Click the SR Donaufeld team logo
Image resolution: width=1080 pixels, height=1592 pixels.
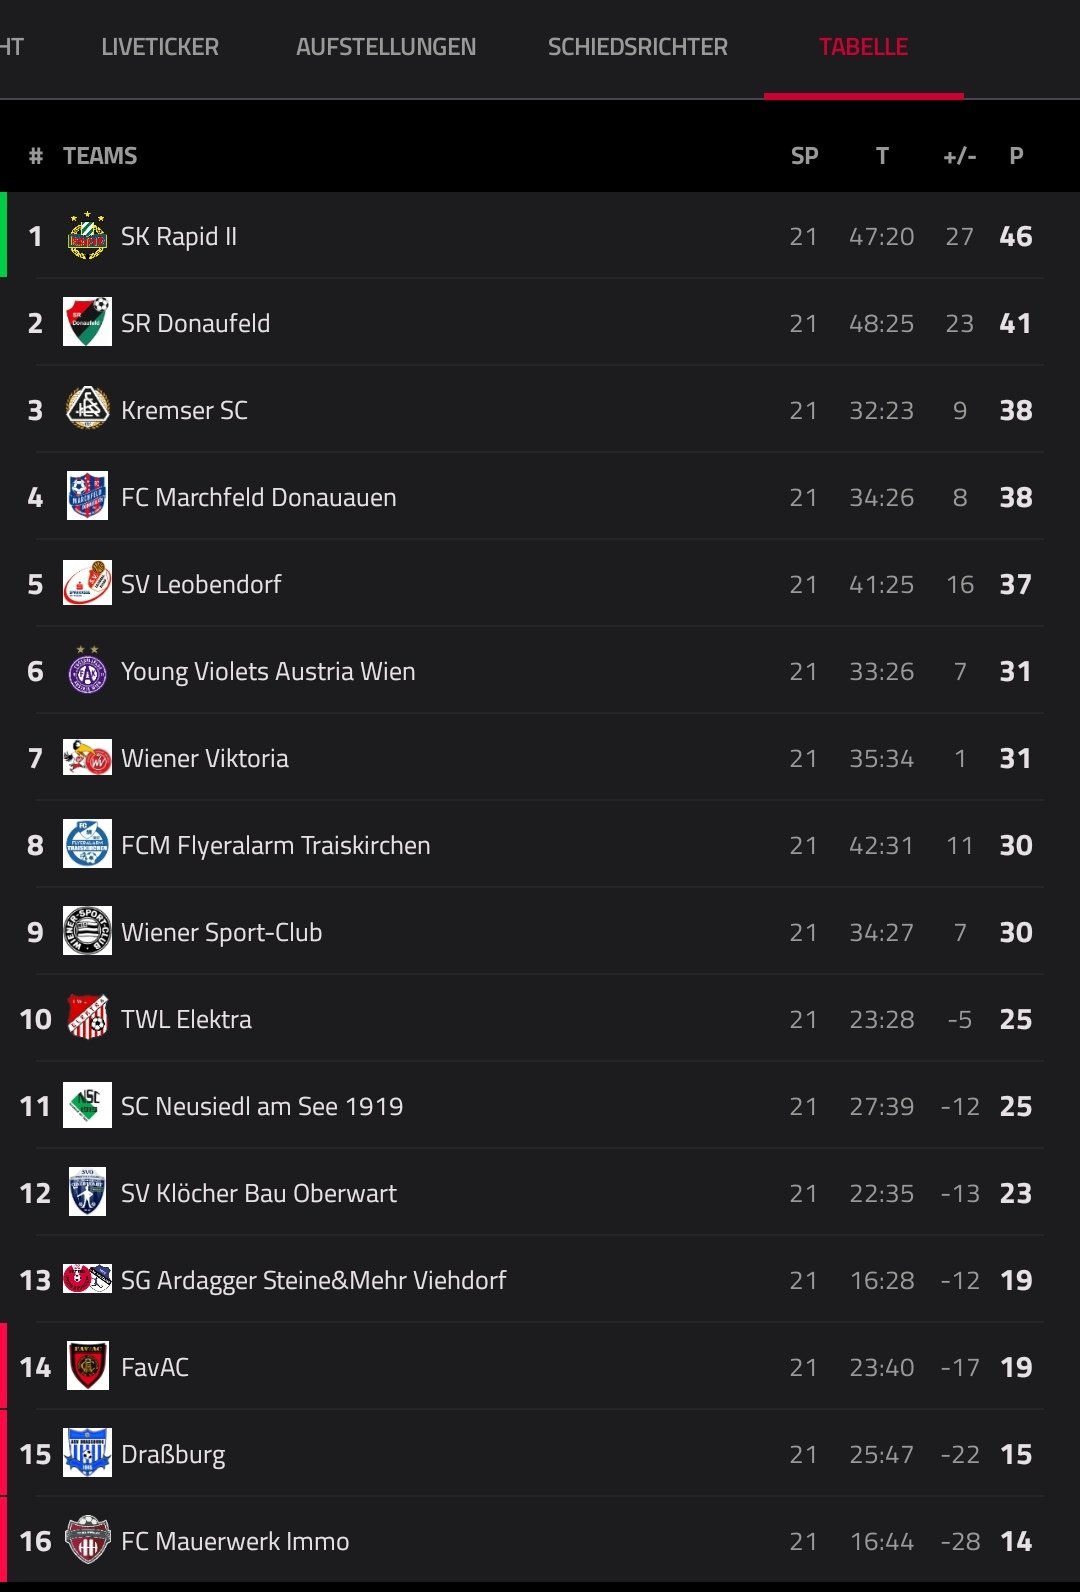point(87,322)
